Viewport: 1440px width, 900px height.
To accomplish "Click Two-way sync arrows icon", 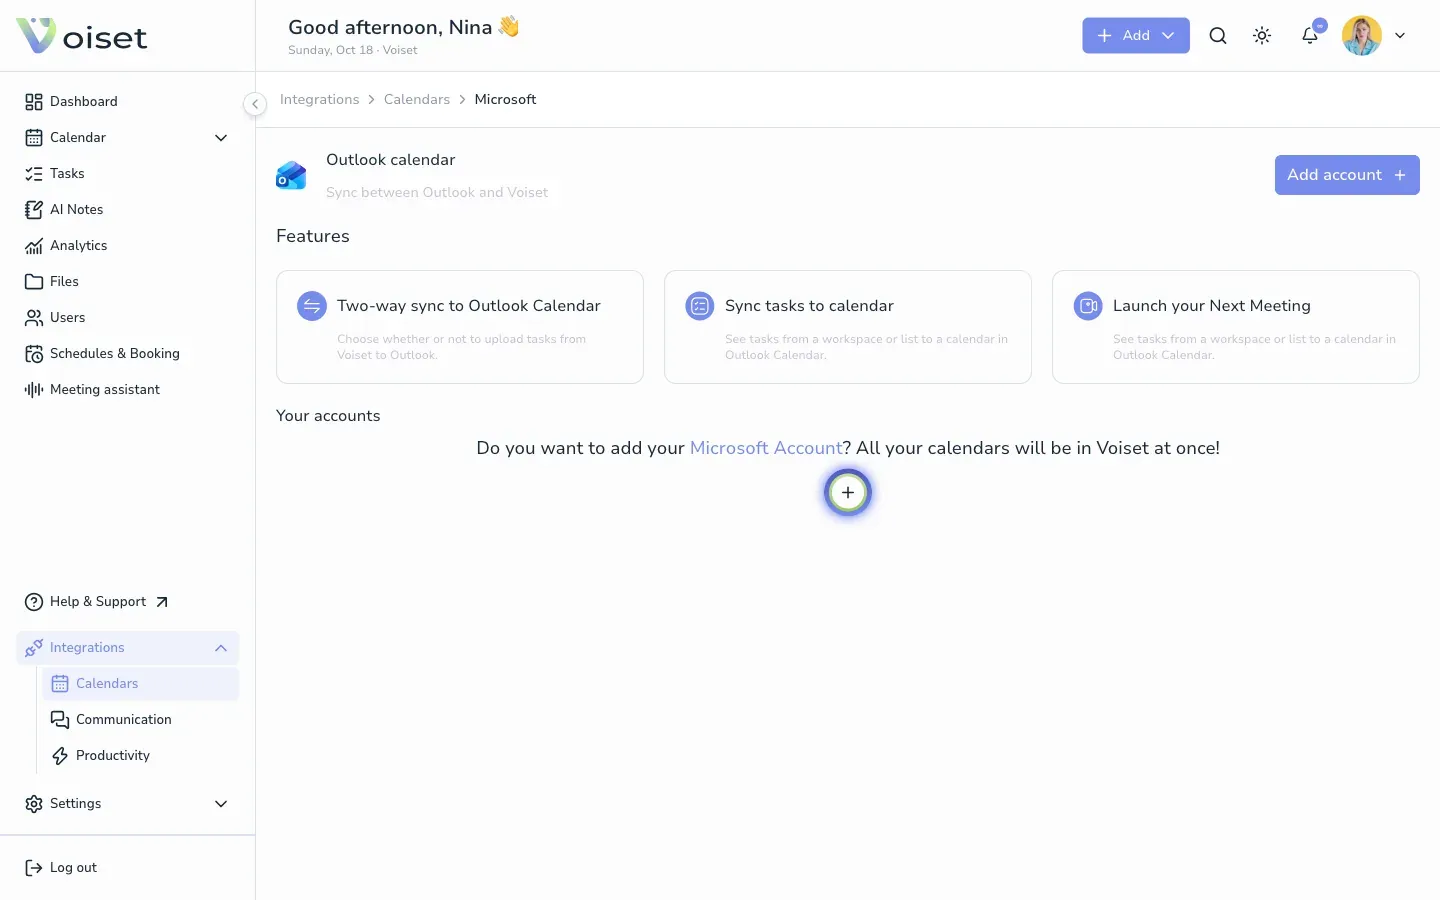I will 312,306.
